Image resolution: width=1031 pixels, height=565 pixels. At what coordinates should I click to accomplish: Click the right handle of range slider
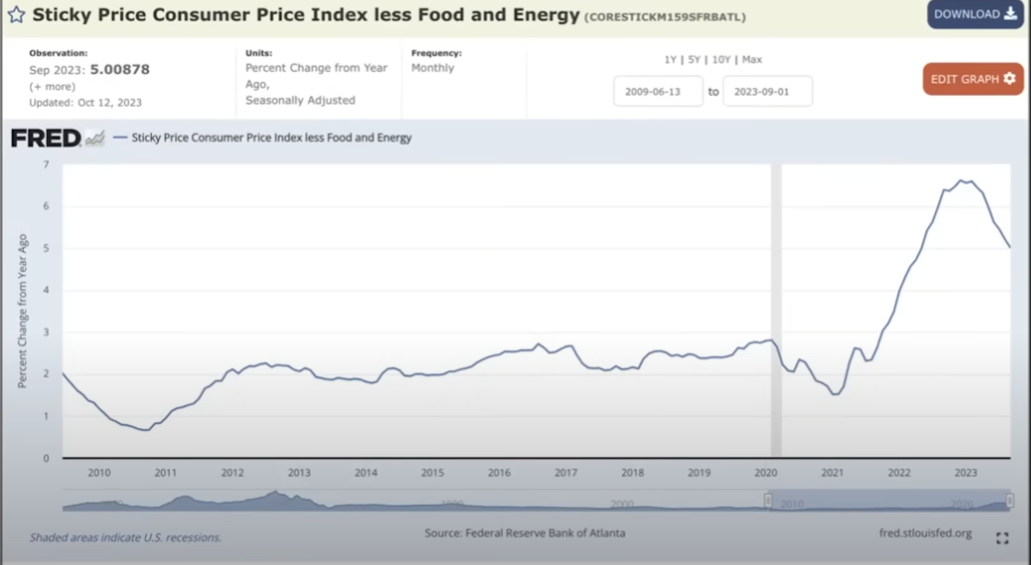[1010, 501]
